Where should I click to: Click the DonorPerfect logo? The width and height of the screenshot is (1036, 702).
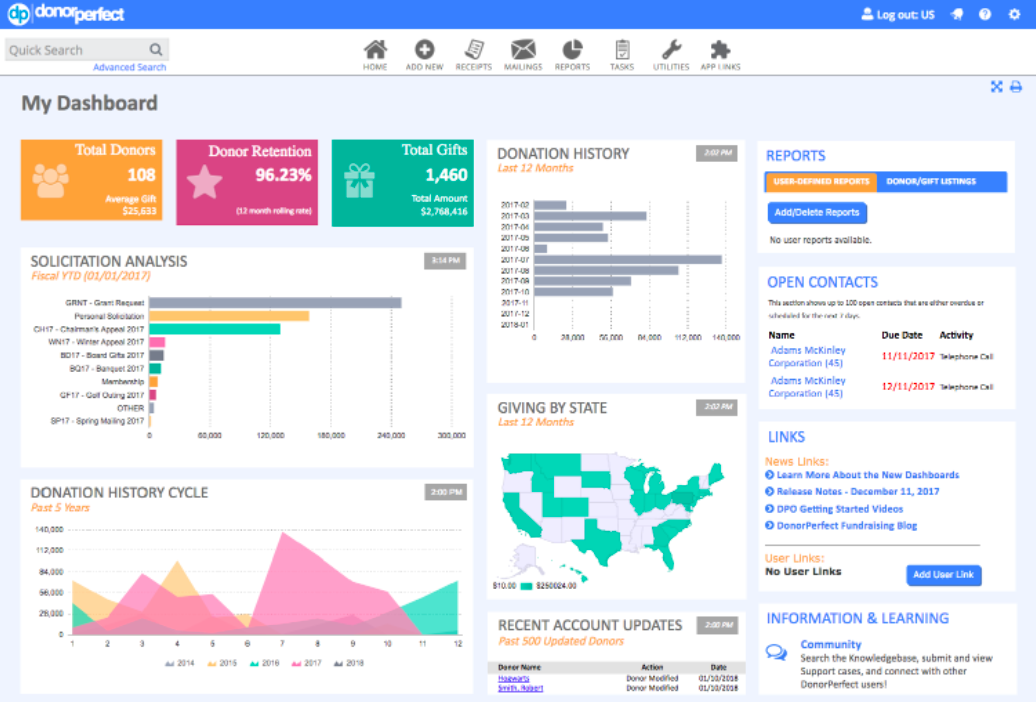65,14
